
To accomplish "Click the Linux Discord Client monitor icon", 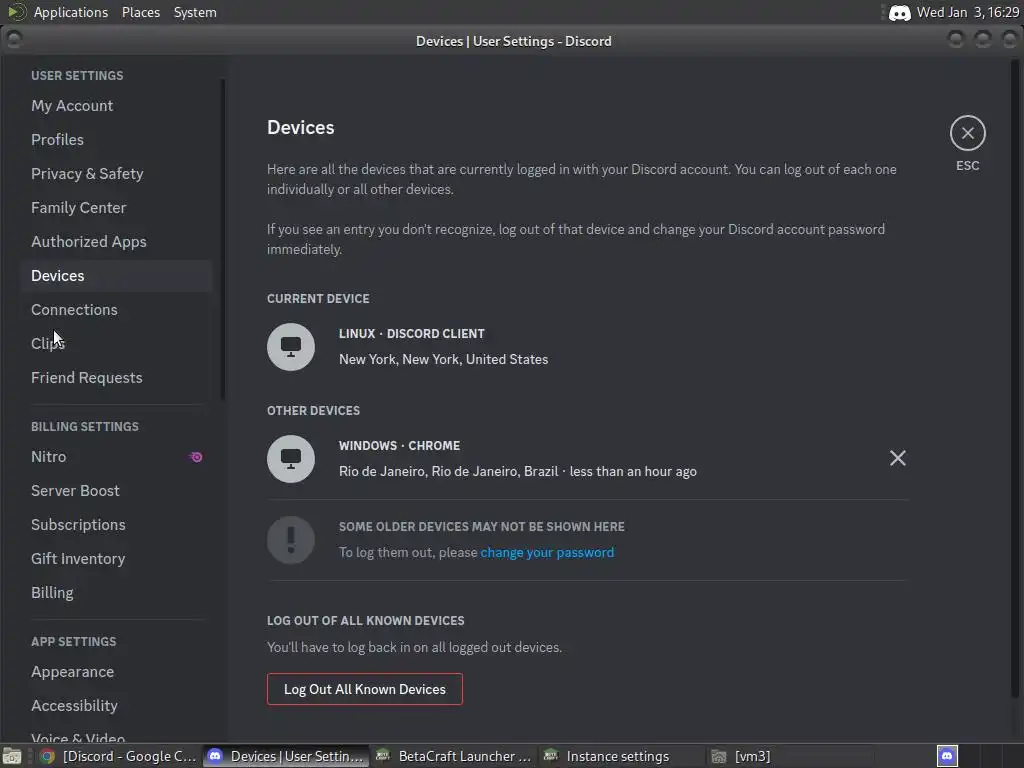I will pyautogui.click(x=291, y=347).
